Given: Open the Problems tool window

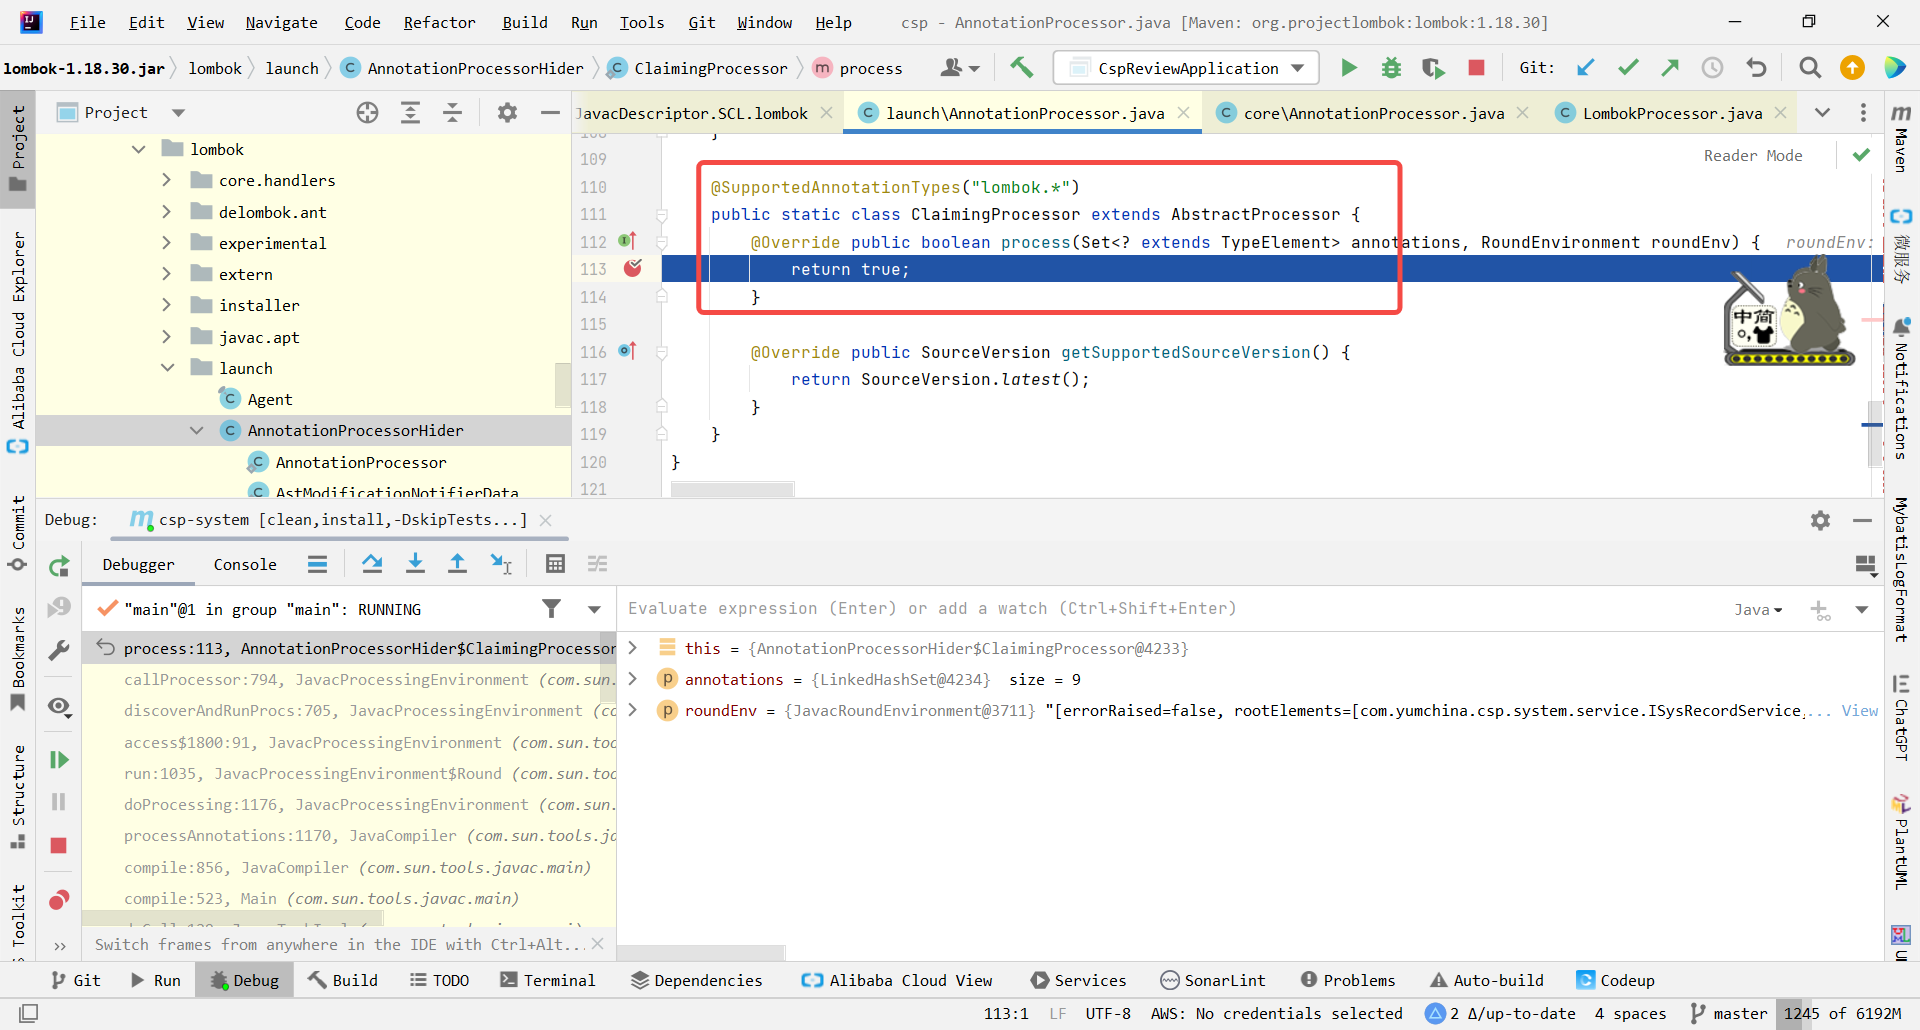Looking at the screenshot, I should point(1347,980).
